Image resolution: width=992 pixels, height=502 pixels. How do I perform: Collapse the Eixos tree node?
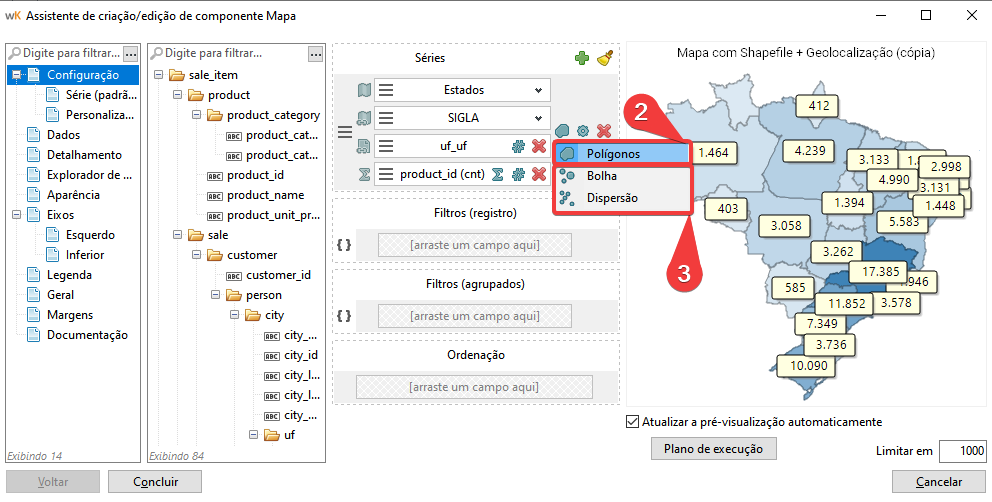pyautogui.click(x=14, y=215)
